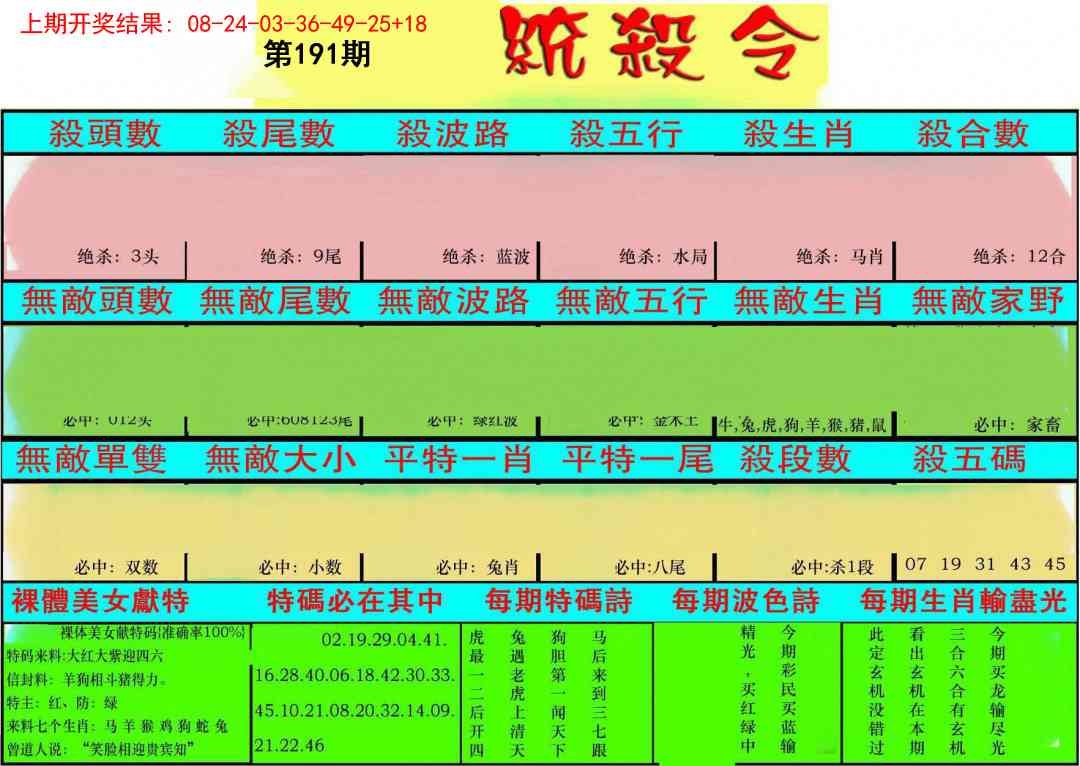
Task: Click the 必中: 兔肖 cell
Action: click(x=477, y=568)
